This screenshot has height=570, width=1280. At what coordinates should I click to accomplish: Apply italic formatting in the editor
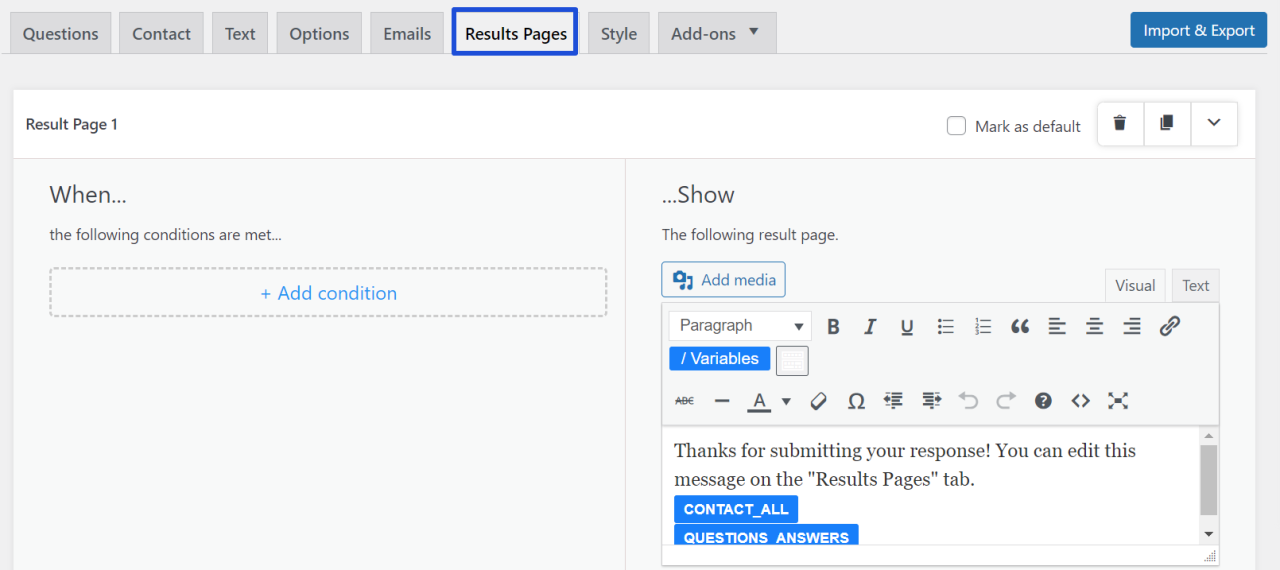coord(870,326)
